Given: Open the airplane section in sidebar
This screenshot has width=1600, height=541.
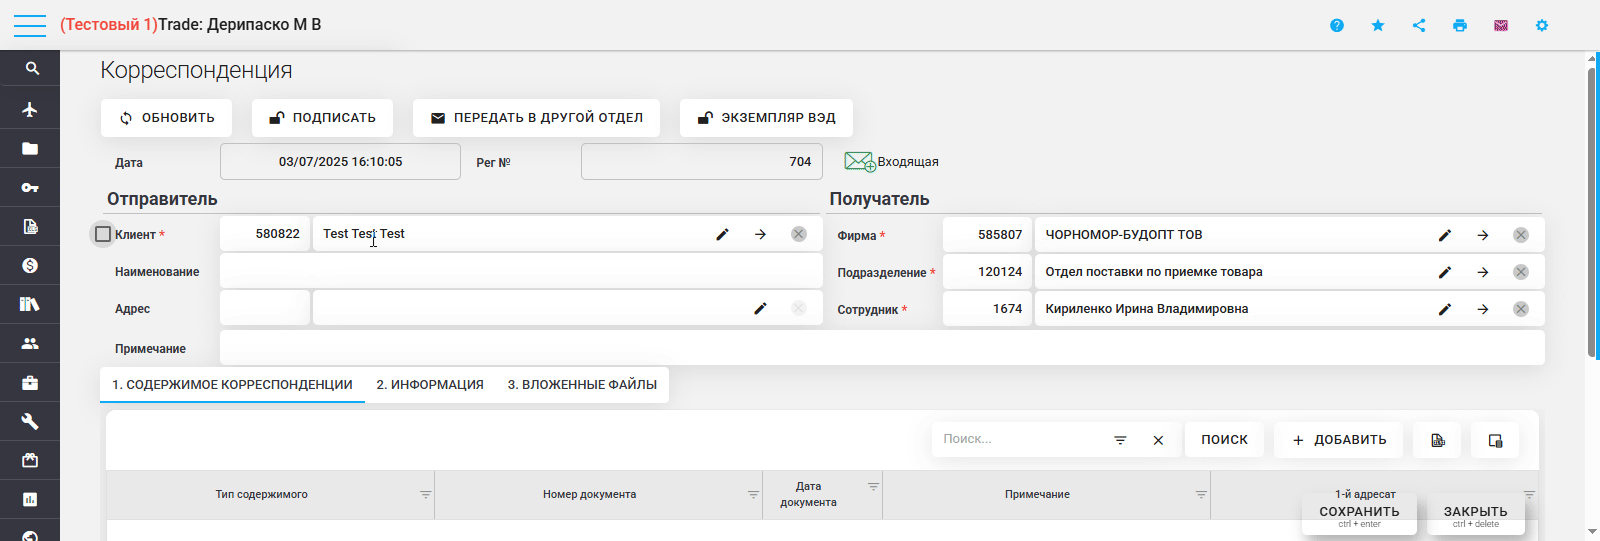Looking at the screenshot, I should pyautogui.click(x=30, y=109).
